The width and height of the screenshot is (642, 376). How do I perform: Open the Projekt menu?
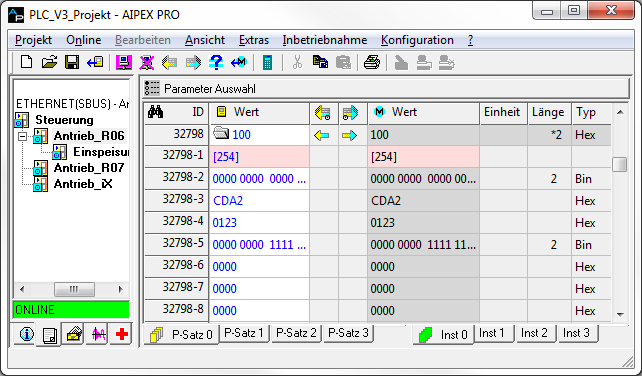click(33, 40)
